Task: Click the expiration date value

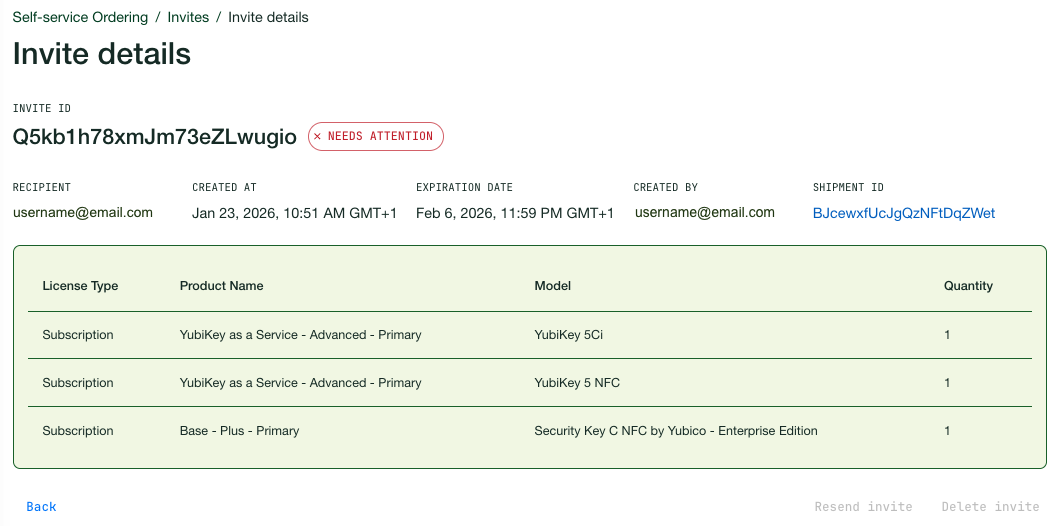Action: tap(515, 213)
